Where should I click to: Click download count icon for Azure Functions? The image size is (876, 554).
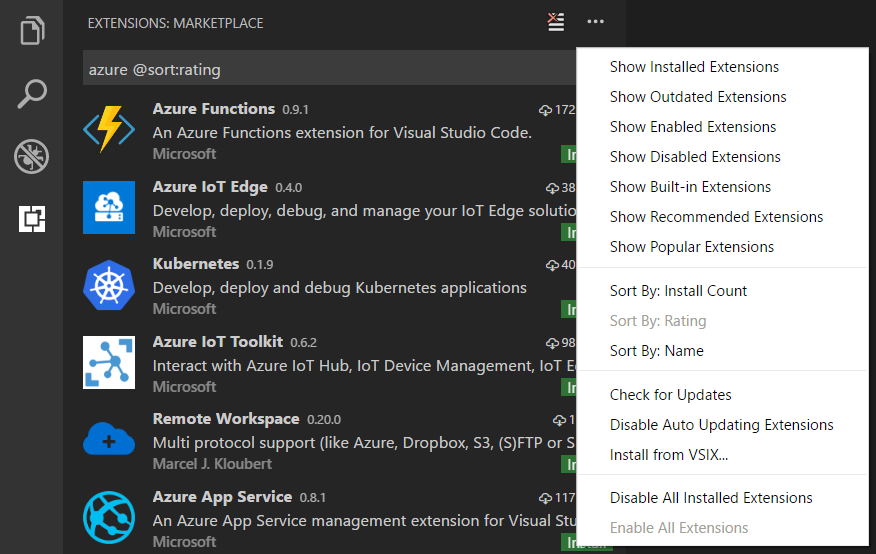[545, 110]
